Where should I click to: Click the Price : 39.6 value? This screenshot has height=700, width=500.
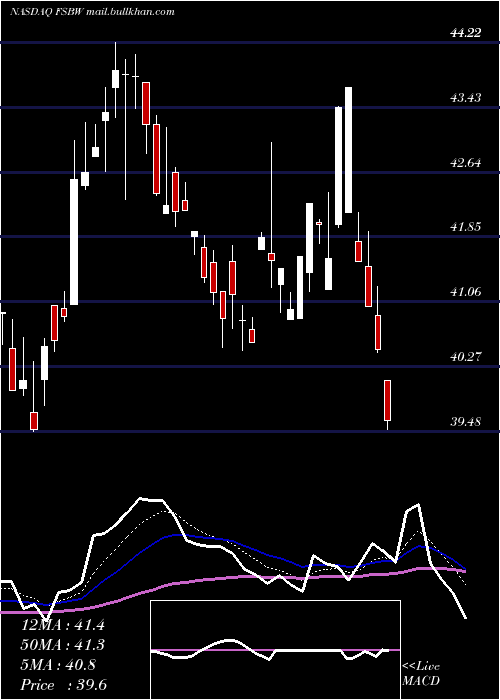[x=64, y=685]
